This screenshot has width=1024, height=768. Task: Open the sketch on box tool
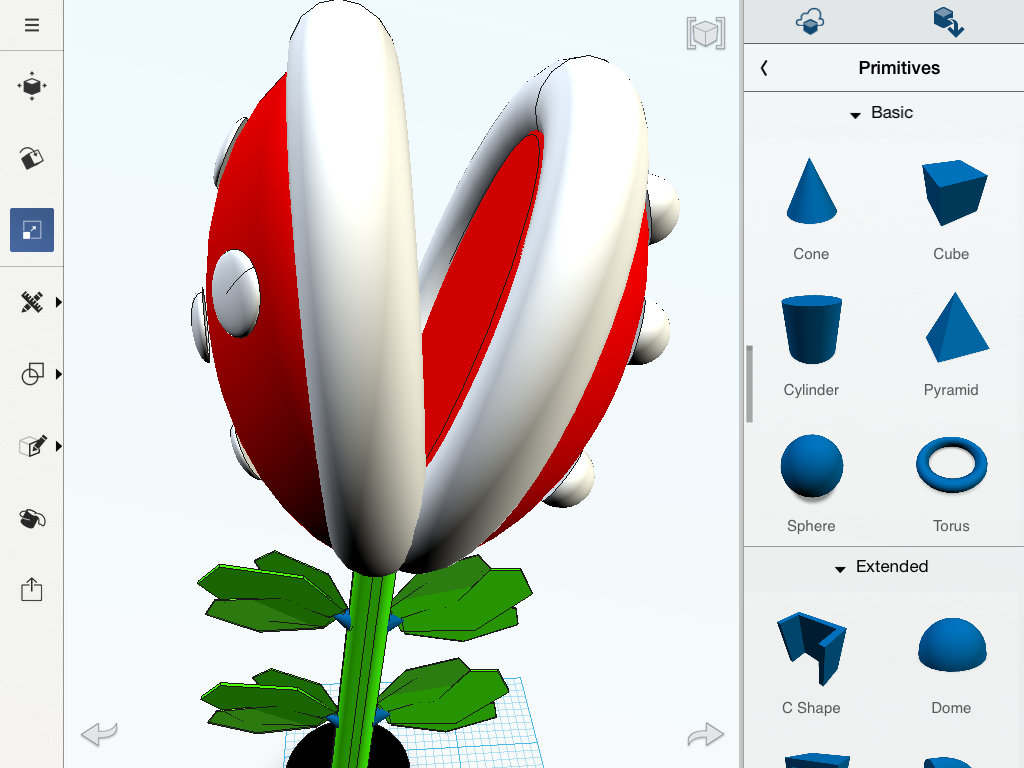coord(31,446)
